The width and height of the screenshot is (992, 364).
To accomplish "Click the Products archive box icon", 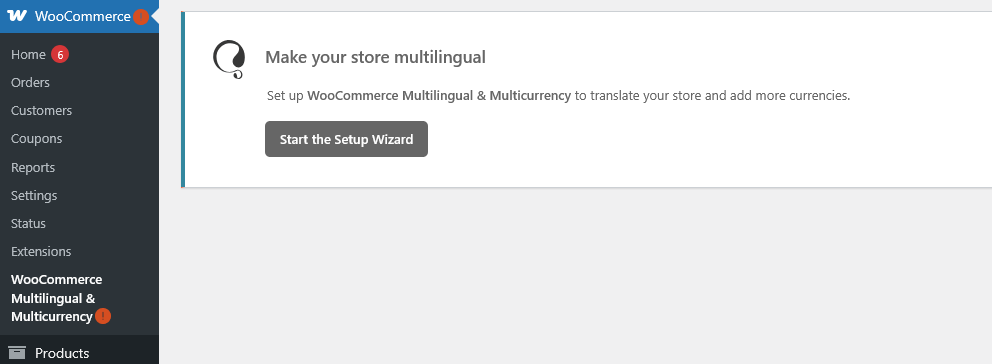I will pyautogui.click(x=17, y=353).
